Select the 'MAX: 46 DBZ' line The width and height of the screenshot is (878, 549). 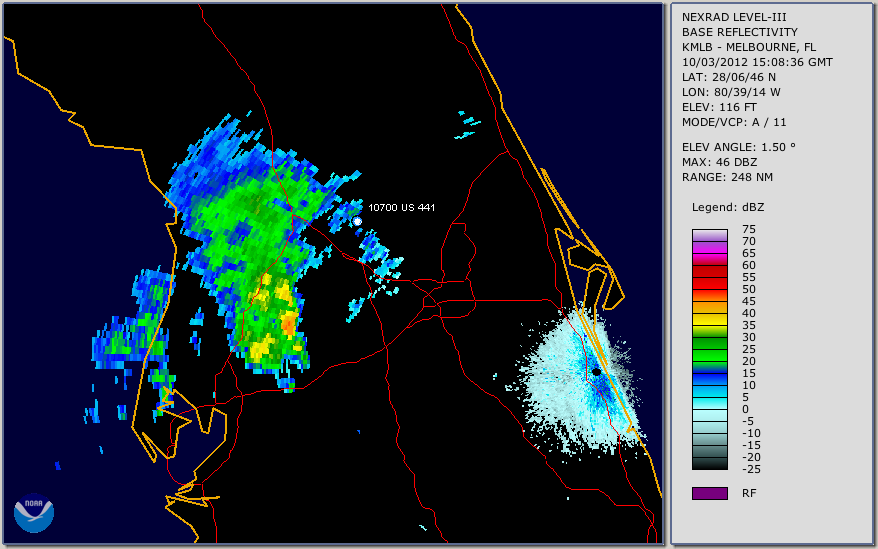(x=720, y=162)
